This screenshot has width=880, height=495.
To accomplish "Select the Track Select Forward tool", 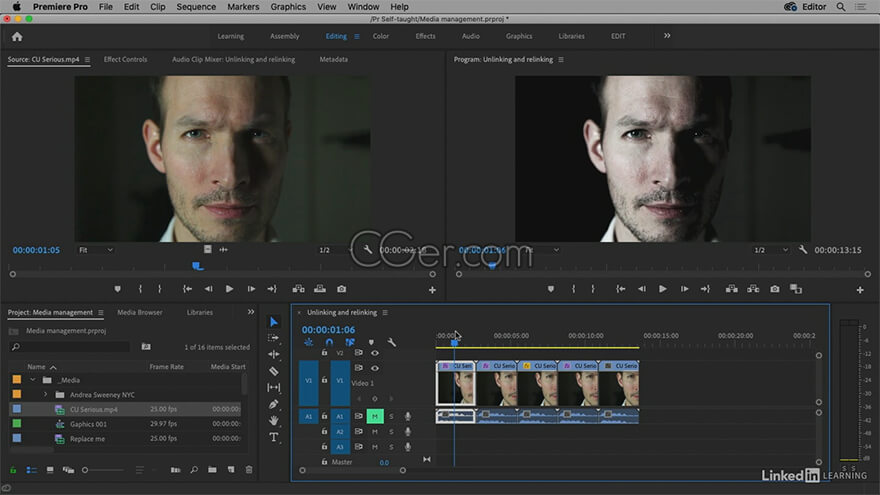I will (x=273, y=338).
